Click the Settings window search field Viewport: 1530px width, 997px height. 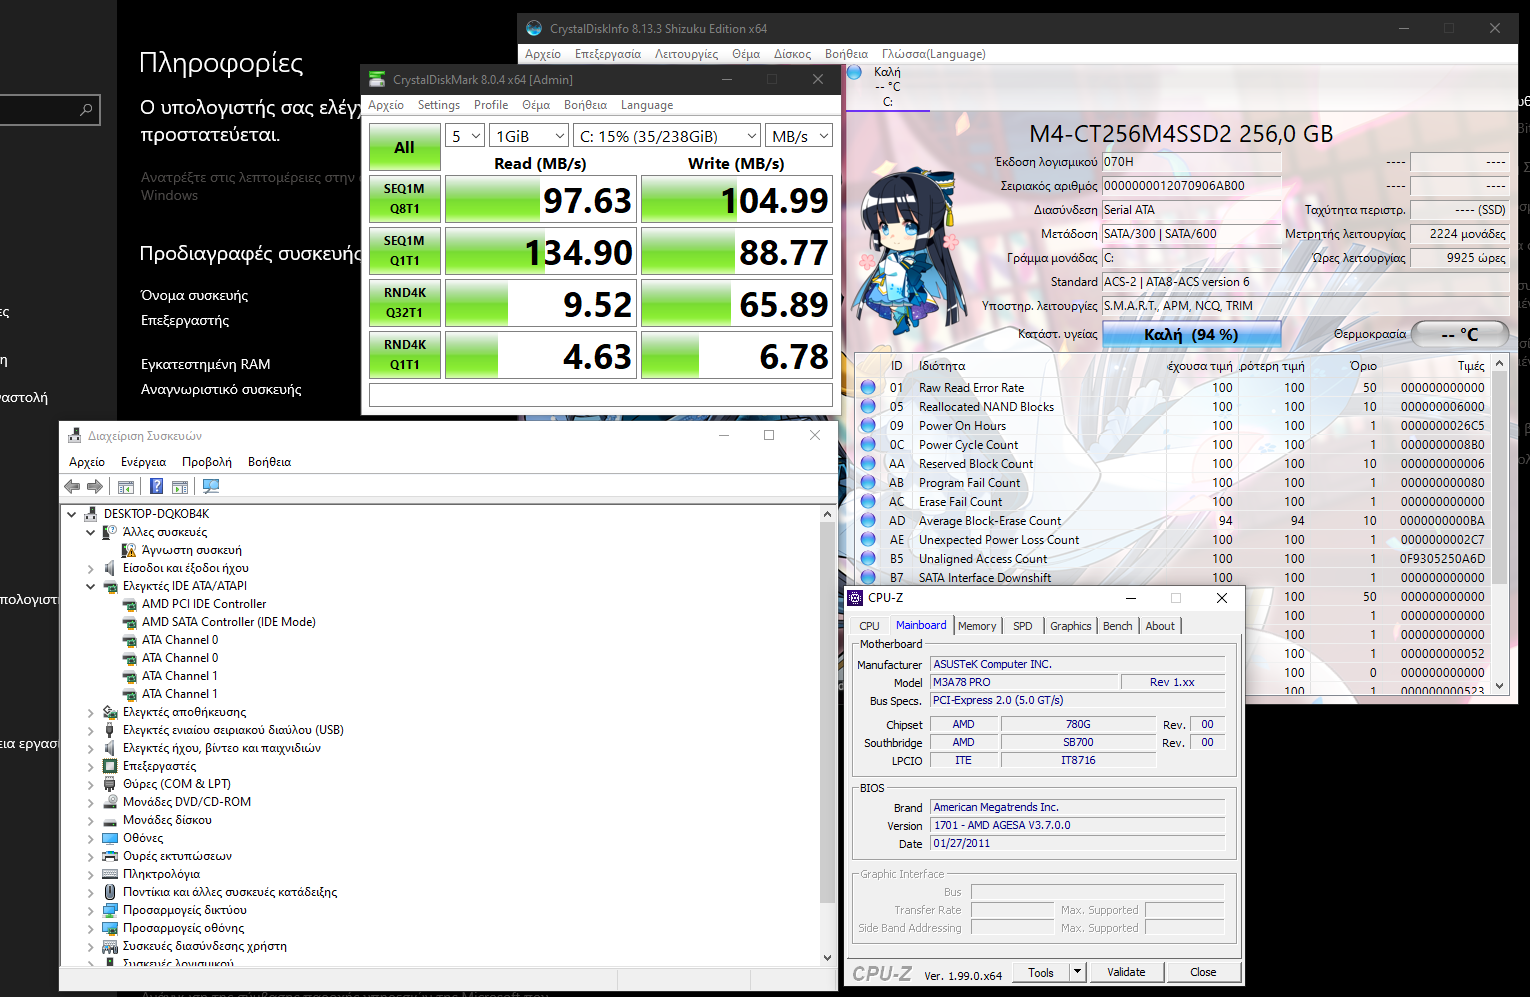[x=50, y=110]
